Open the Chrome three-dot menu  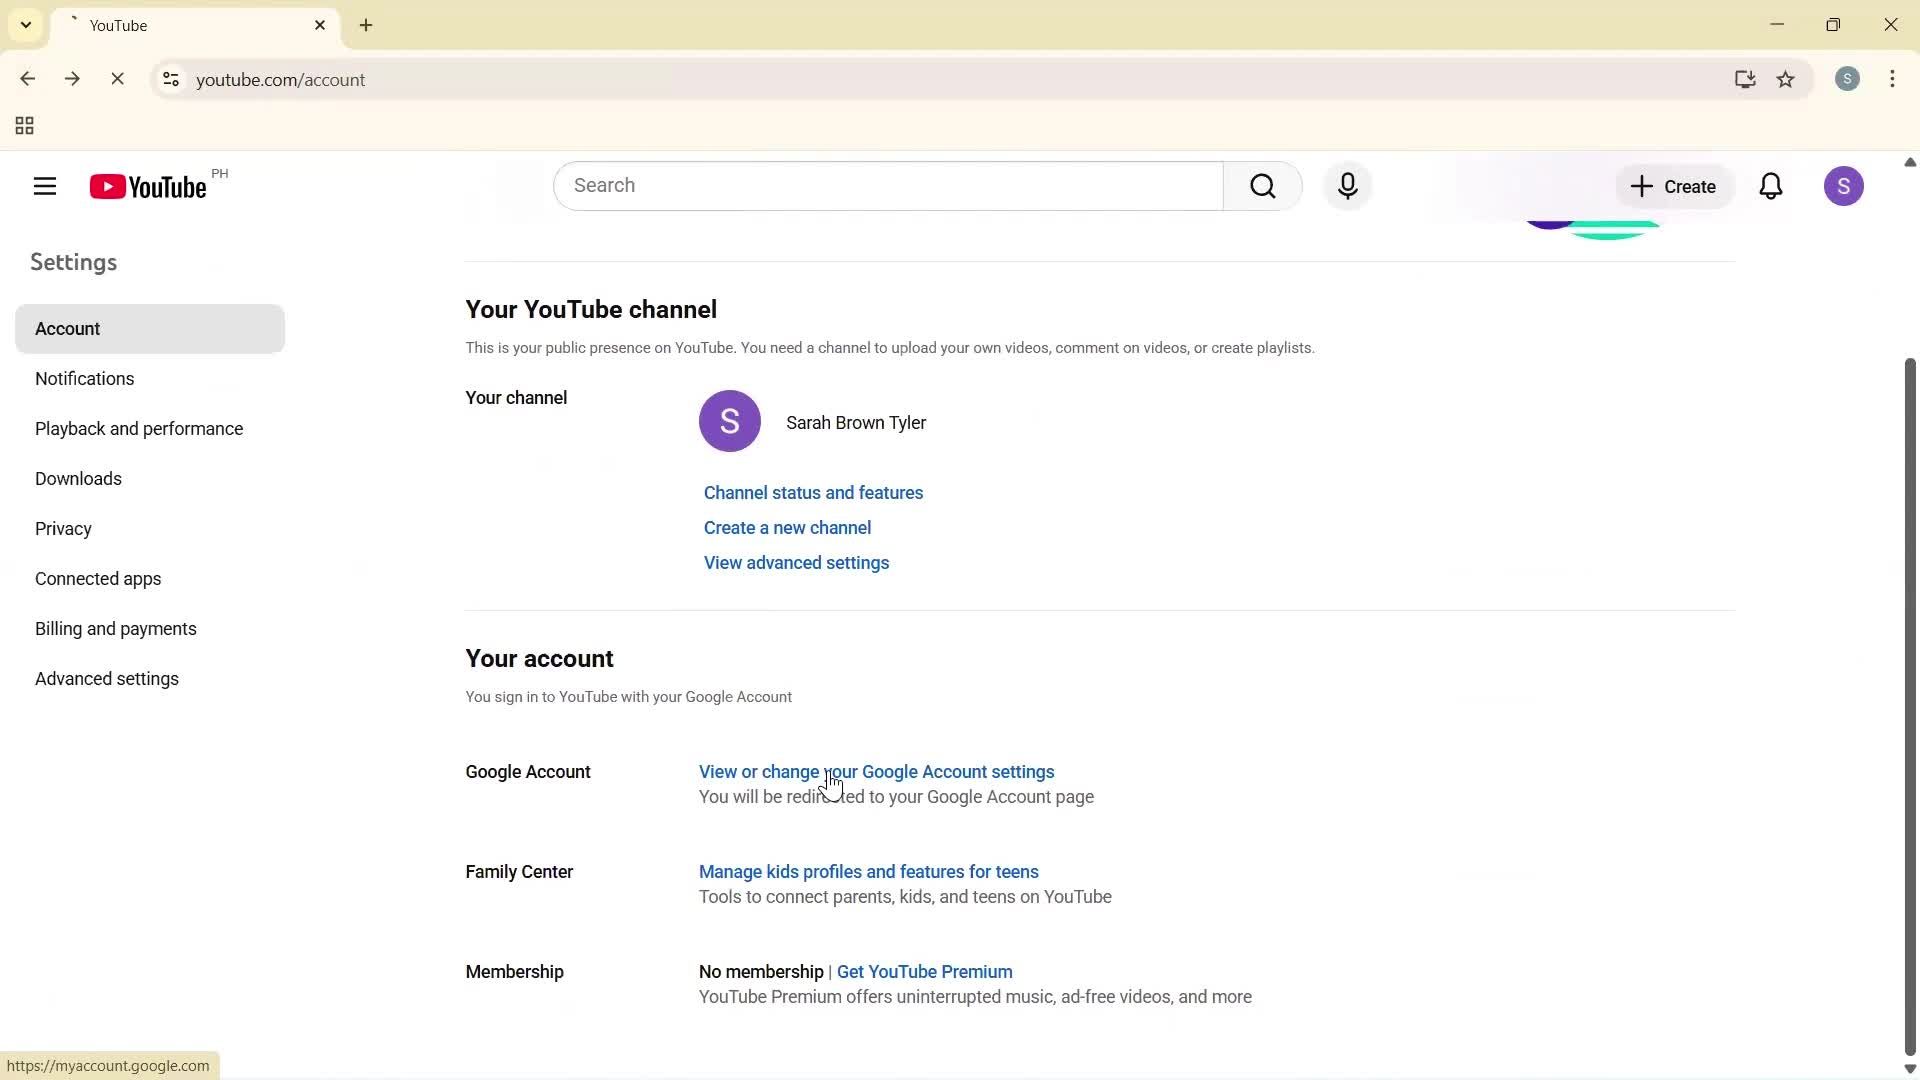[1892, 79]
